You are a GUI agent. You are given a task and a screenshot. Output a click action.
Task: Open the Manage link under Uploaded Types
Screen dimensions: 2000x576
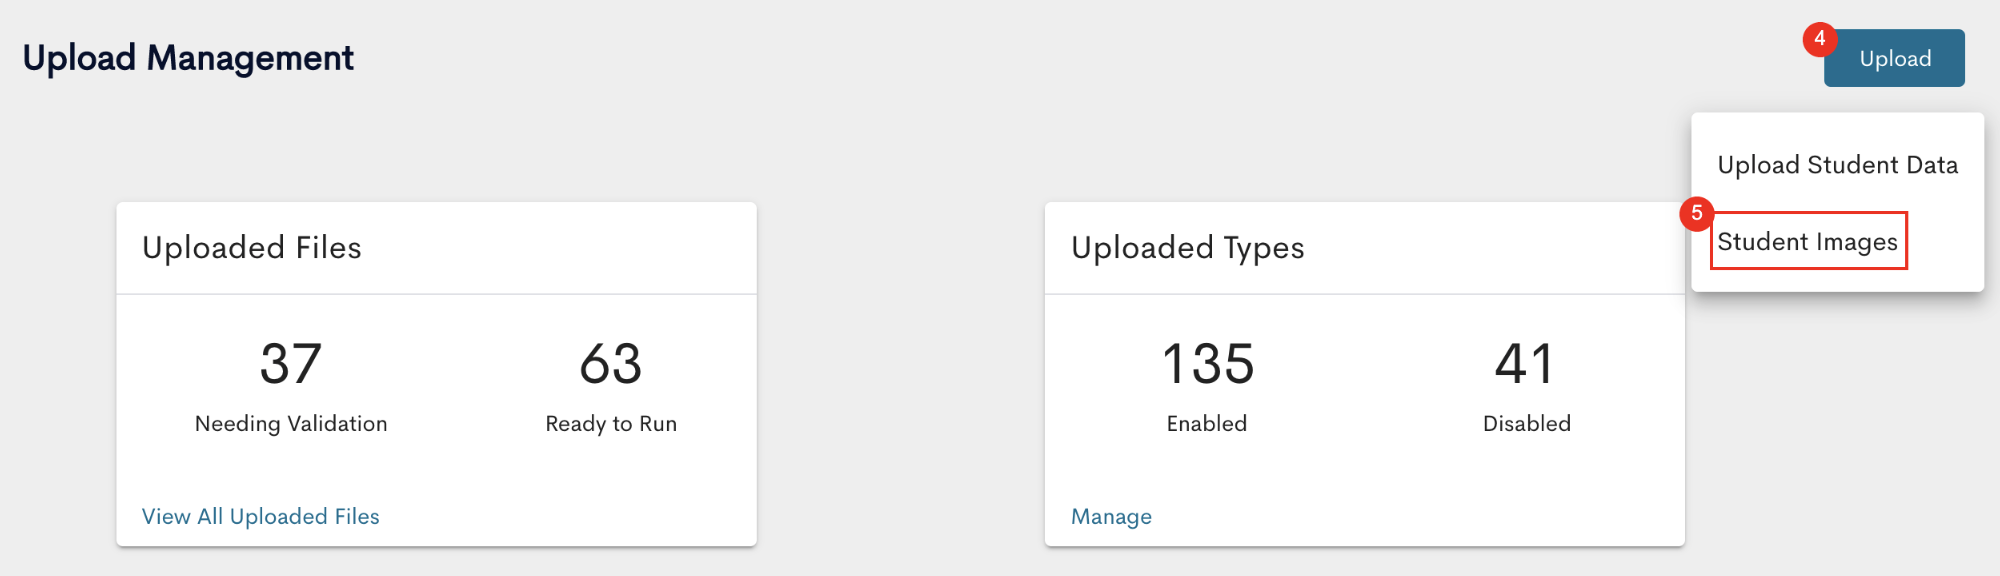point(1111,516)
